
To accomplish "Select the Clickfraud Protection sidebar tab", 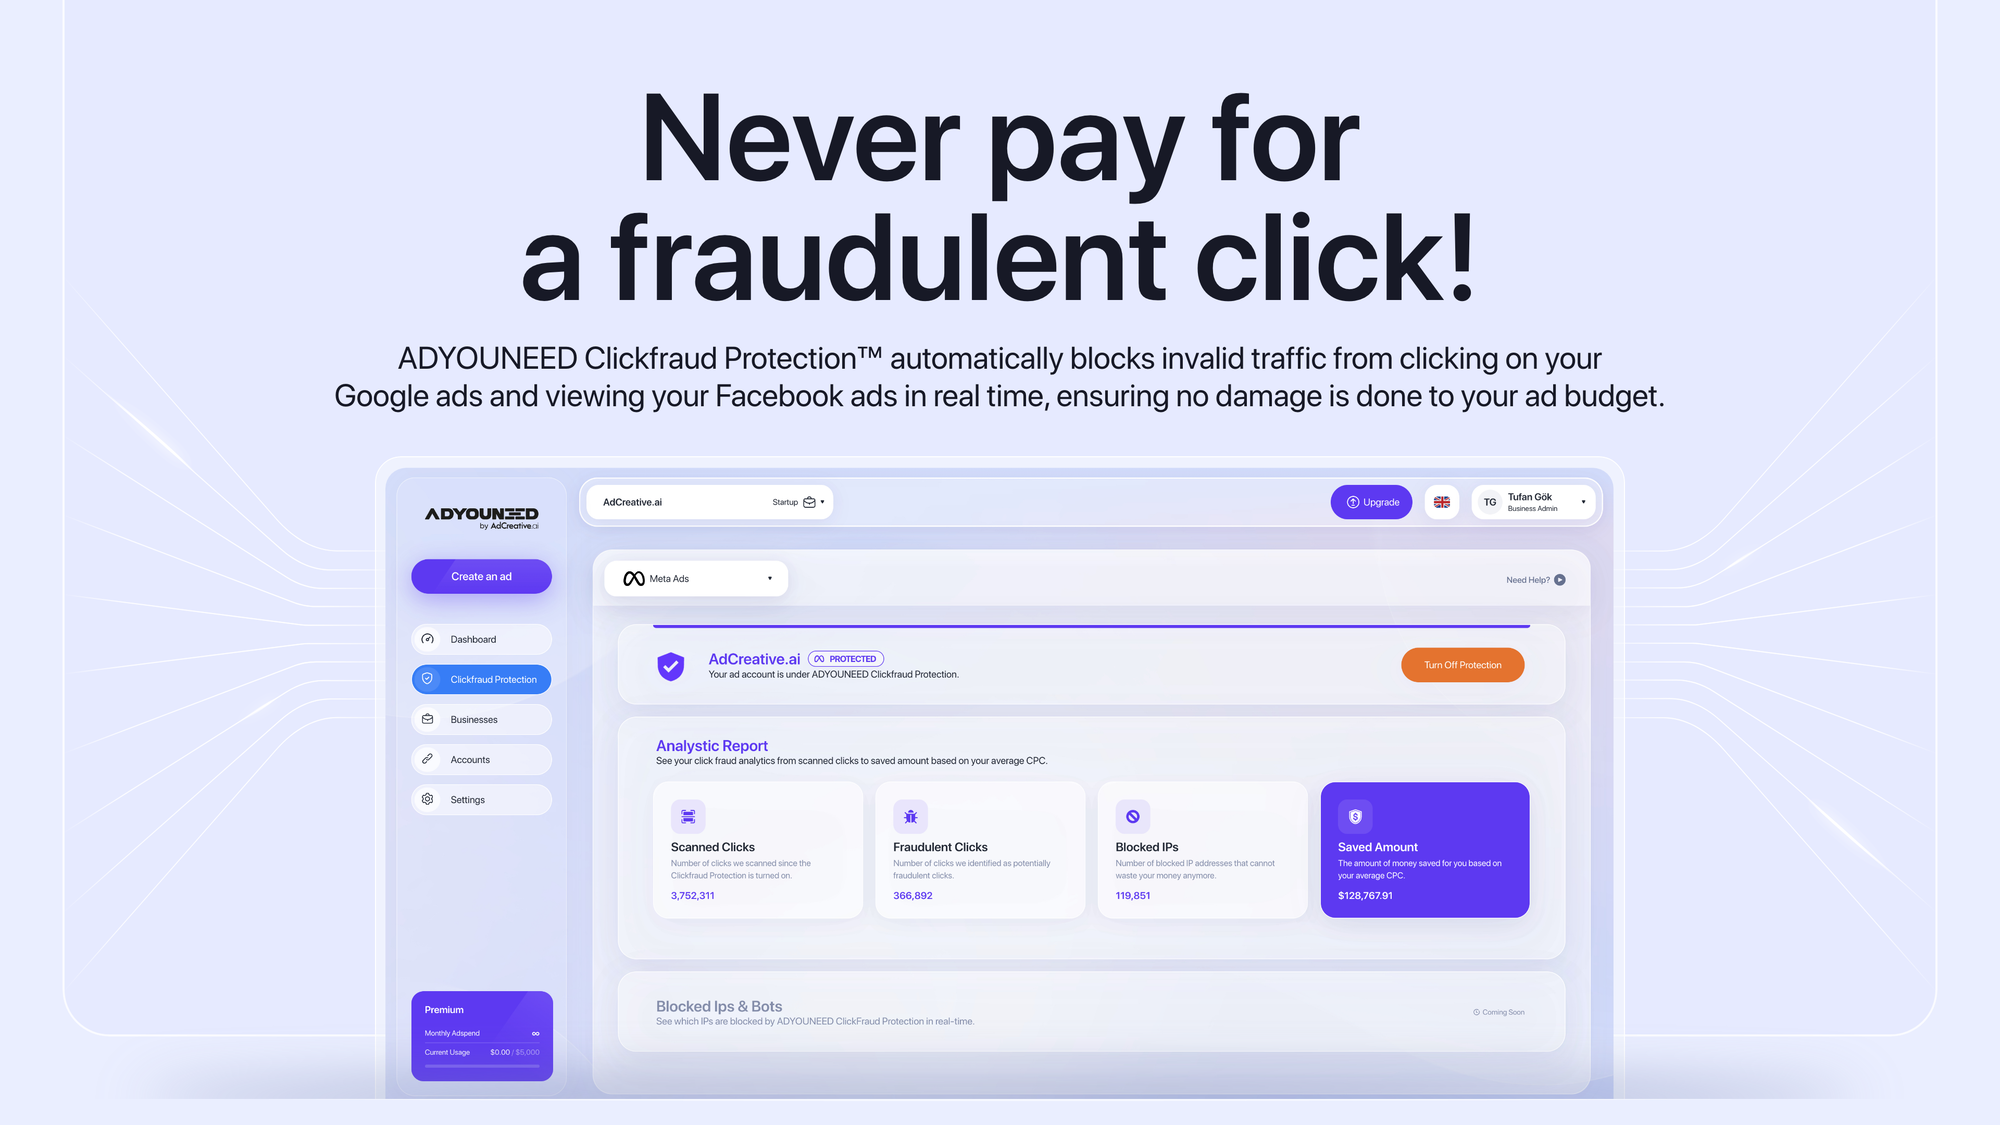I will click(x=481, y=679).
